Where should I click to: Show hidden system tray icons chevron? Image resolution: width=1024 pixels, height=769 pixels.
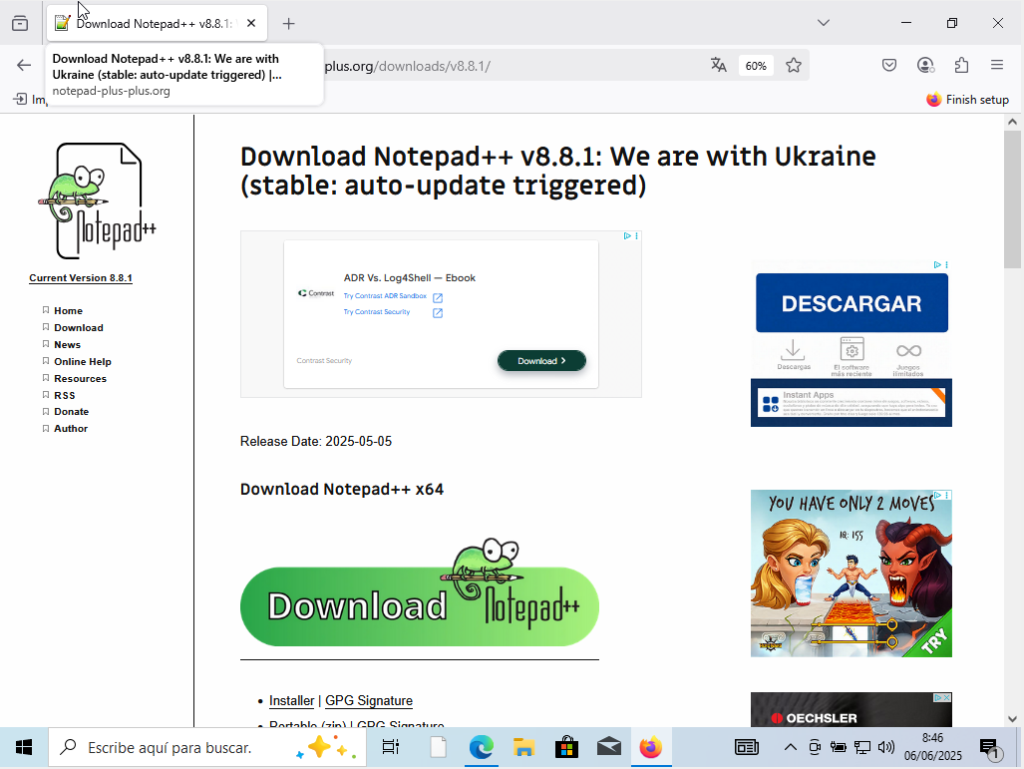pos(790,747)
